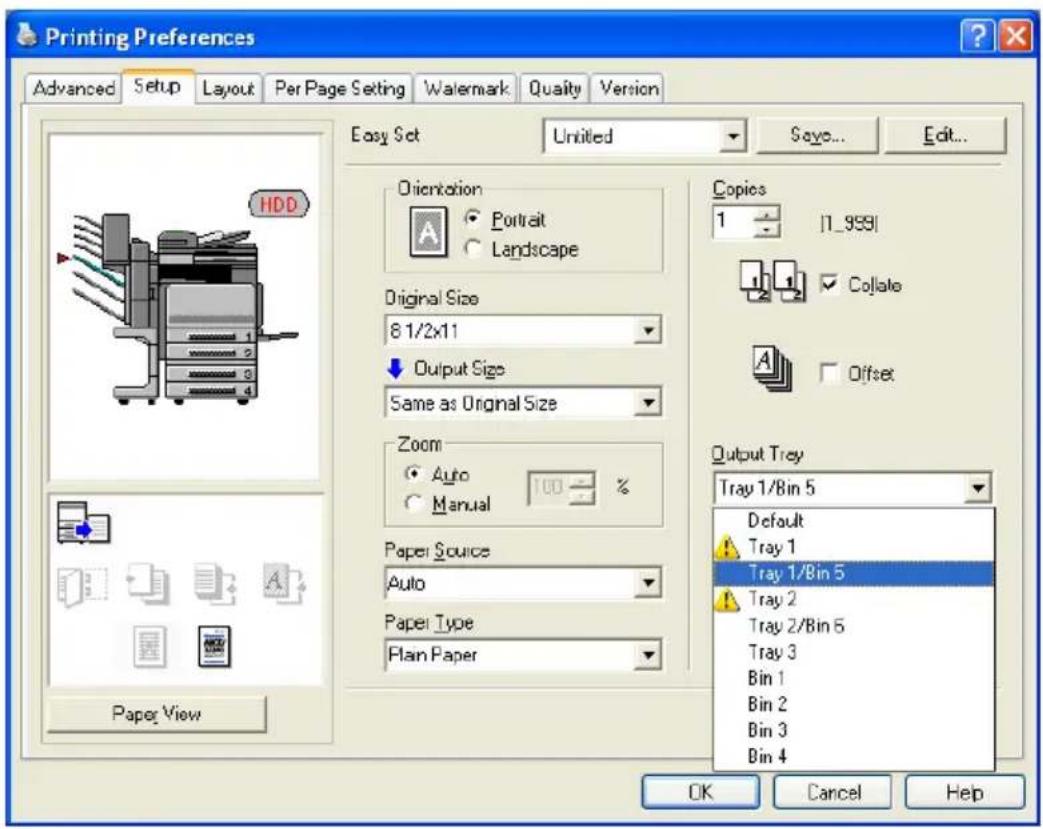Open the Easy Set dropdown

[x=732, y=136]
